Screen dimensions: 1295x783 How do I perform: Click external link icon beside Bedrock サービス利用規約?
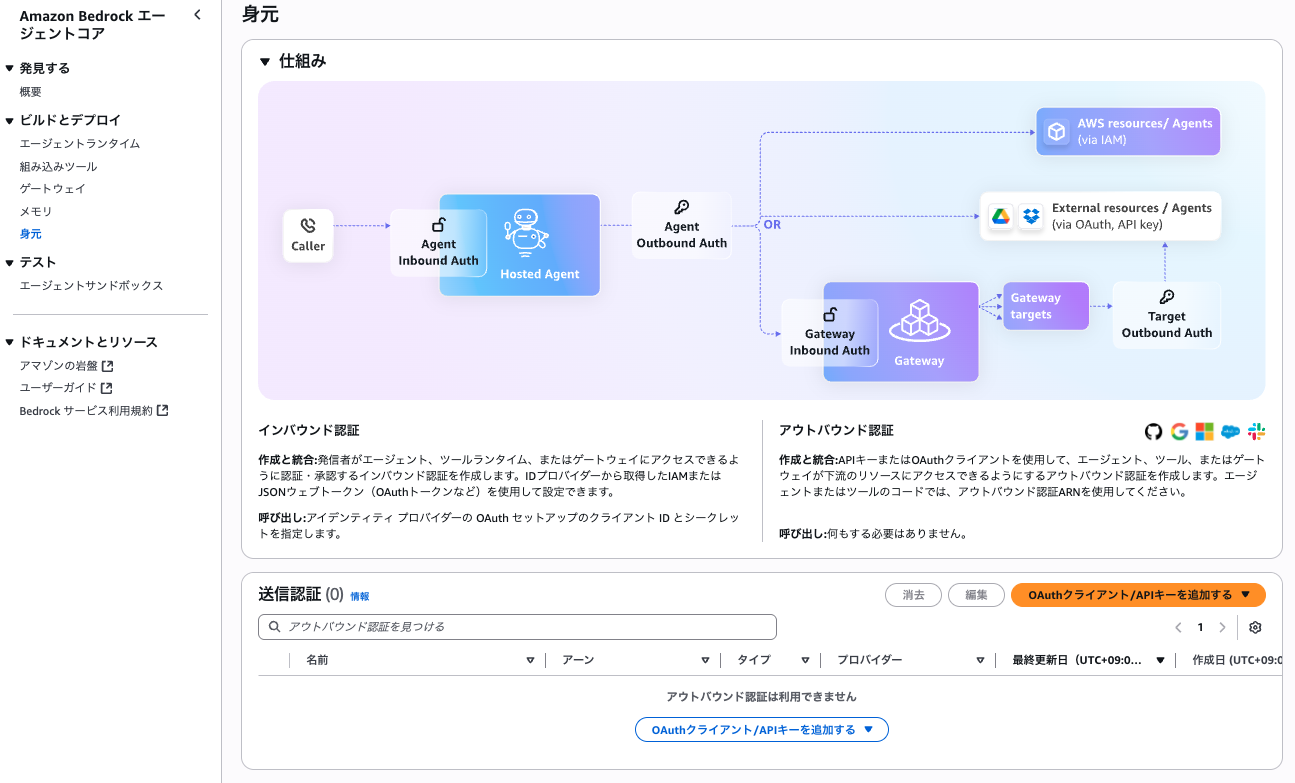pos(163,410)
